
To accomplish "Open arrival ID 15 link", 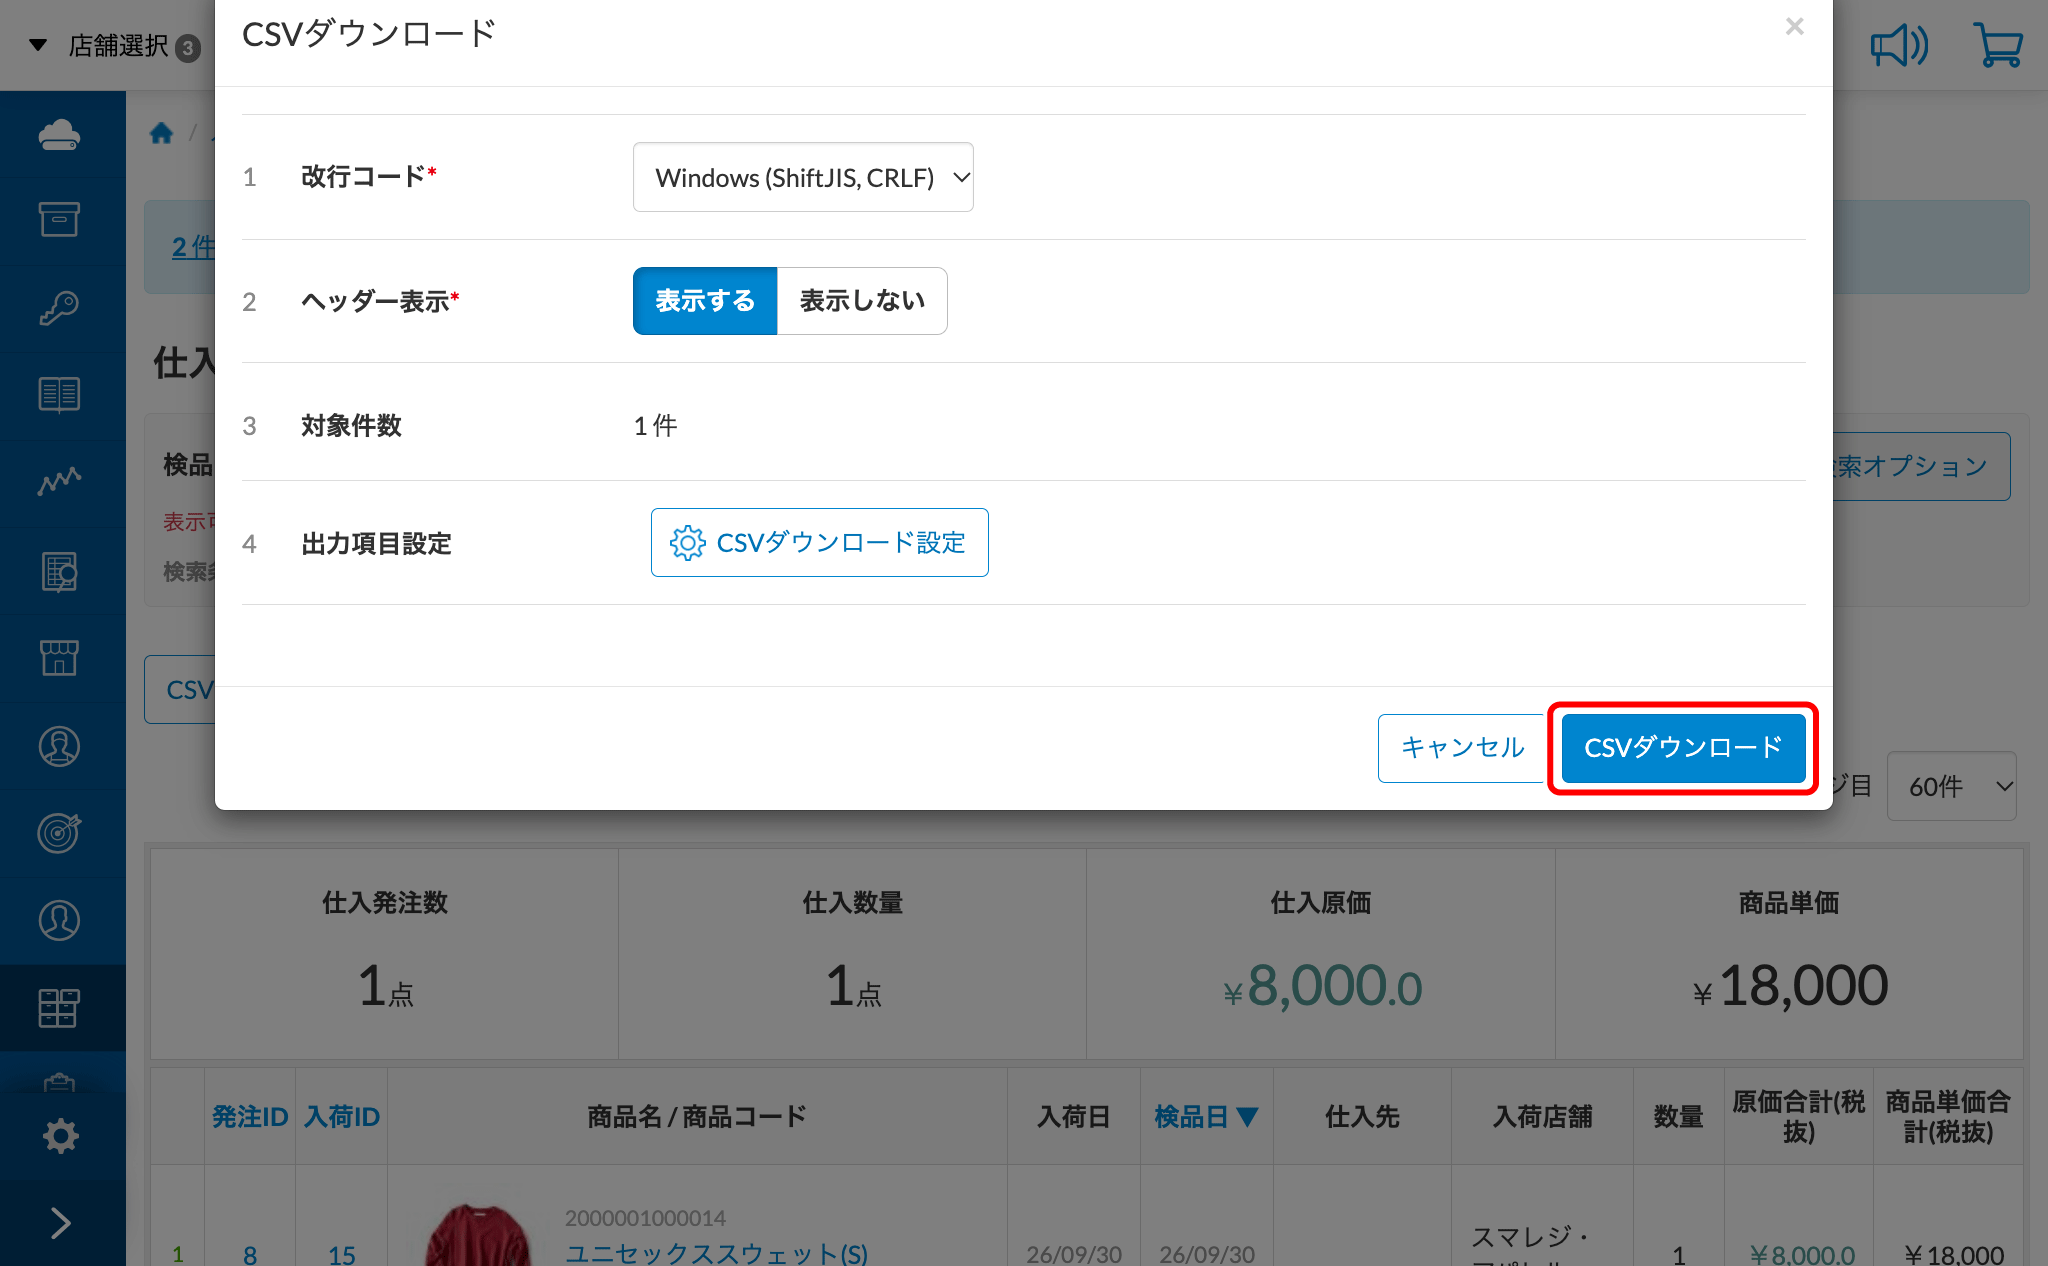I will pos(342,1255).
